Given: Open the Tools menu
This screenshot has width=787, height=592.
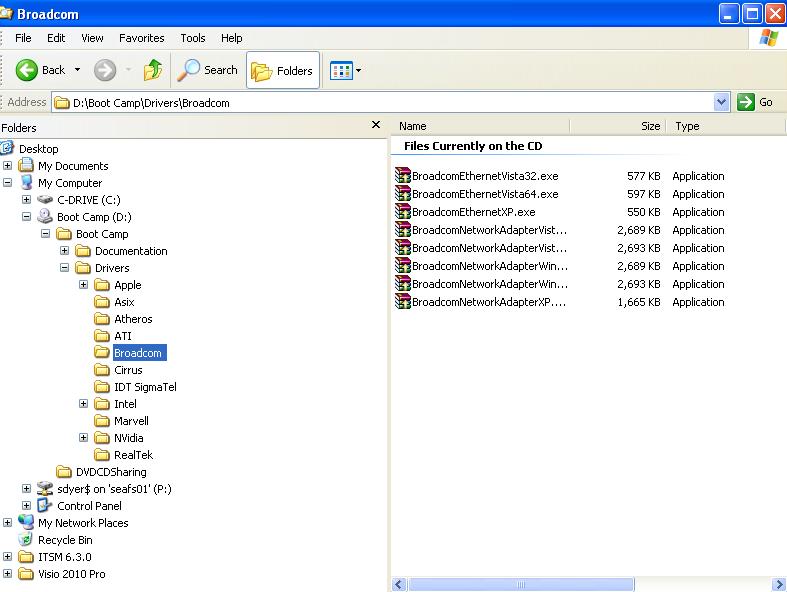Looking at the screenshot, I should tap(193, 38).
